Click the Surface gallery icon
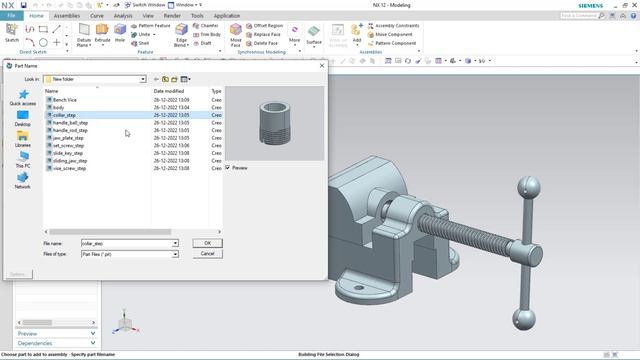Screen dimensions: 640x360 point(314,31)
